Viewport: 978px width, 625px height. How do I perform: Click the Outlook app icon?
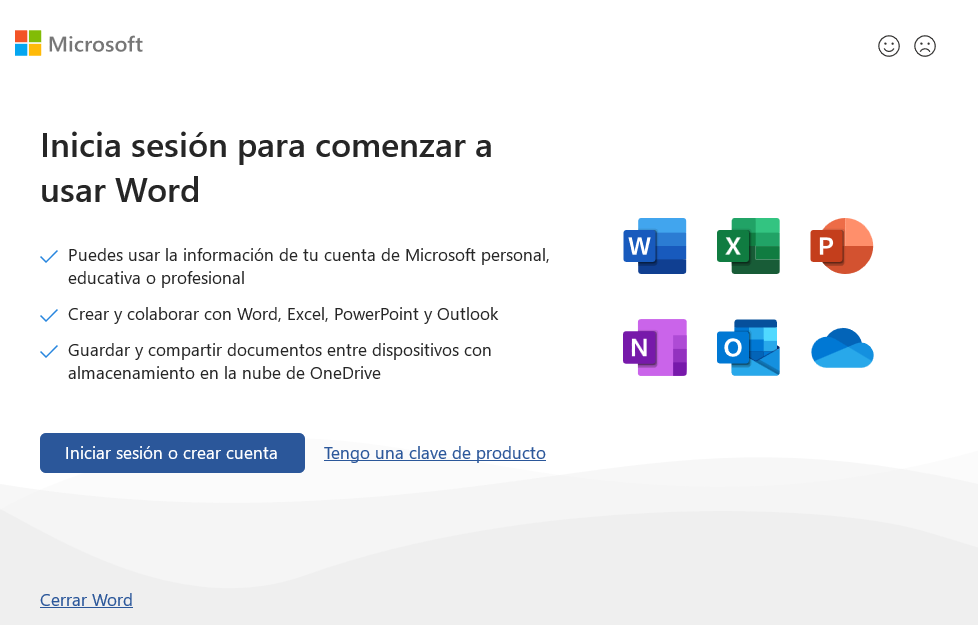pos(748,347)
